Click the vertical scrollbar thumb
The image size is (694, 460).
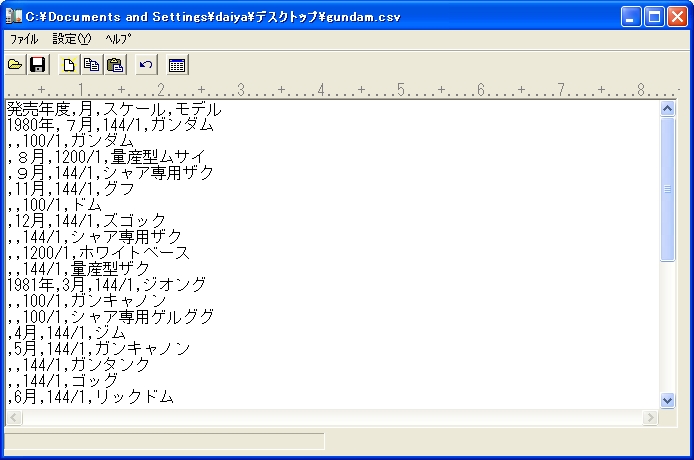(667, 189)
